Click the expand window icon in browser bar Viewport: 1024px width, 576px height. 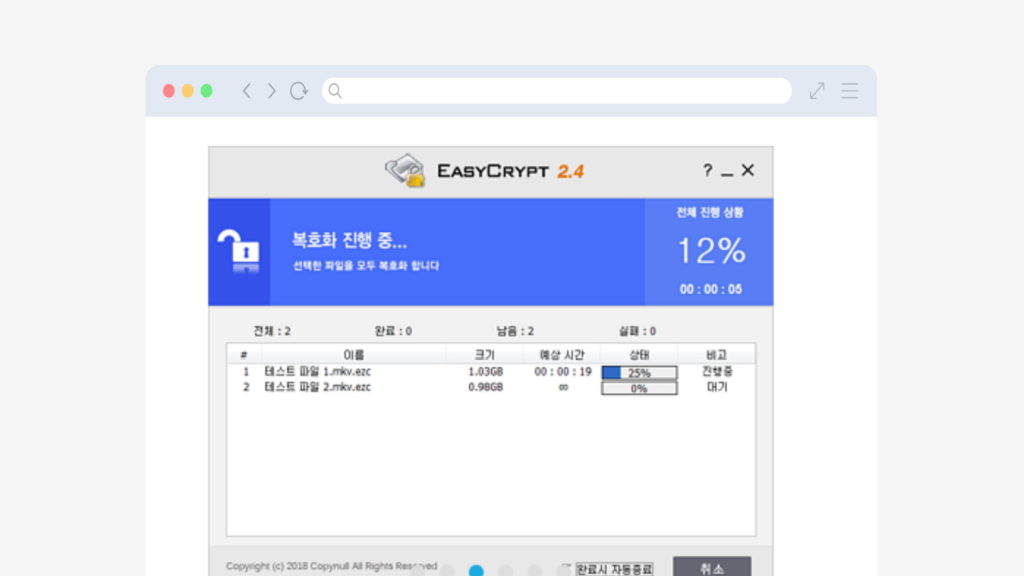tap(816, 90)
